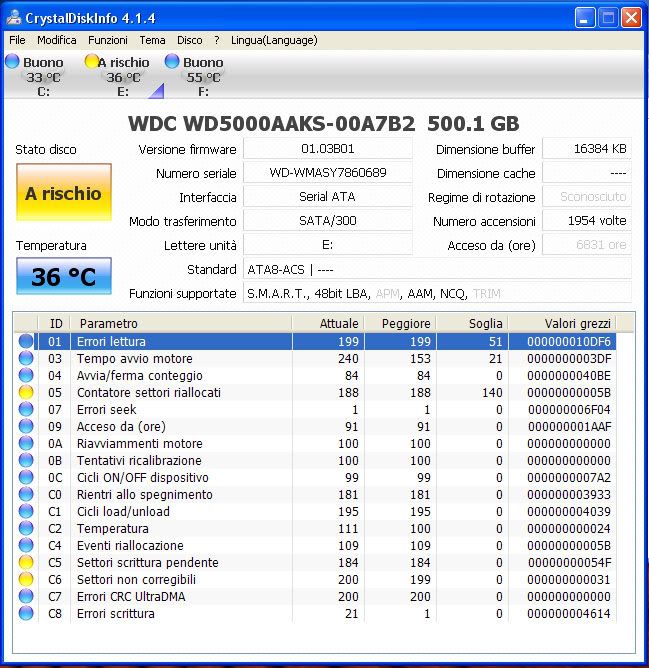Click status orb of row 09 Acceso da (ore)

click(x=26, y=426)
